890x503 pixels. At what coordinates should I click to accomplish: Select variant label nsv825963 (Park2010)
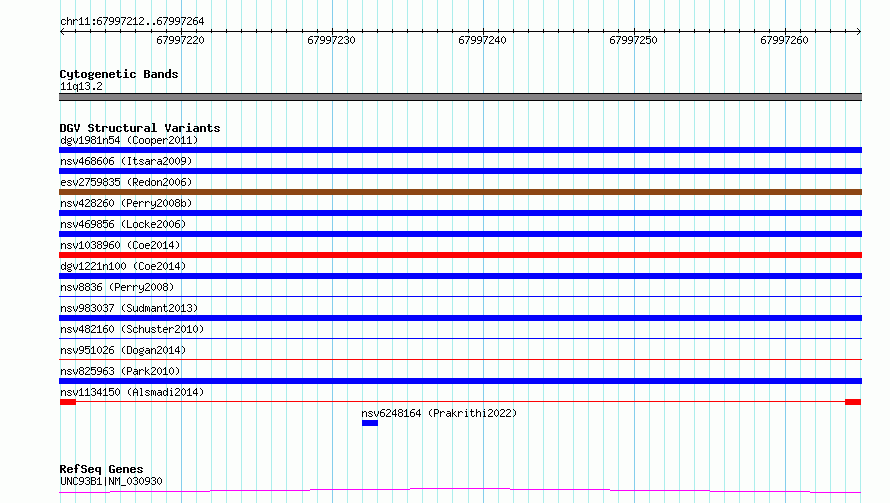(x=120, y=371)
